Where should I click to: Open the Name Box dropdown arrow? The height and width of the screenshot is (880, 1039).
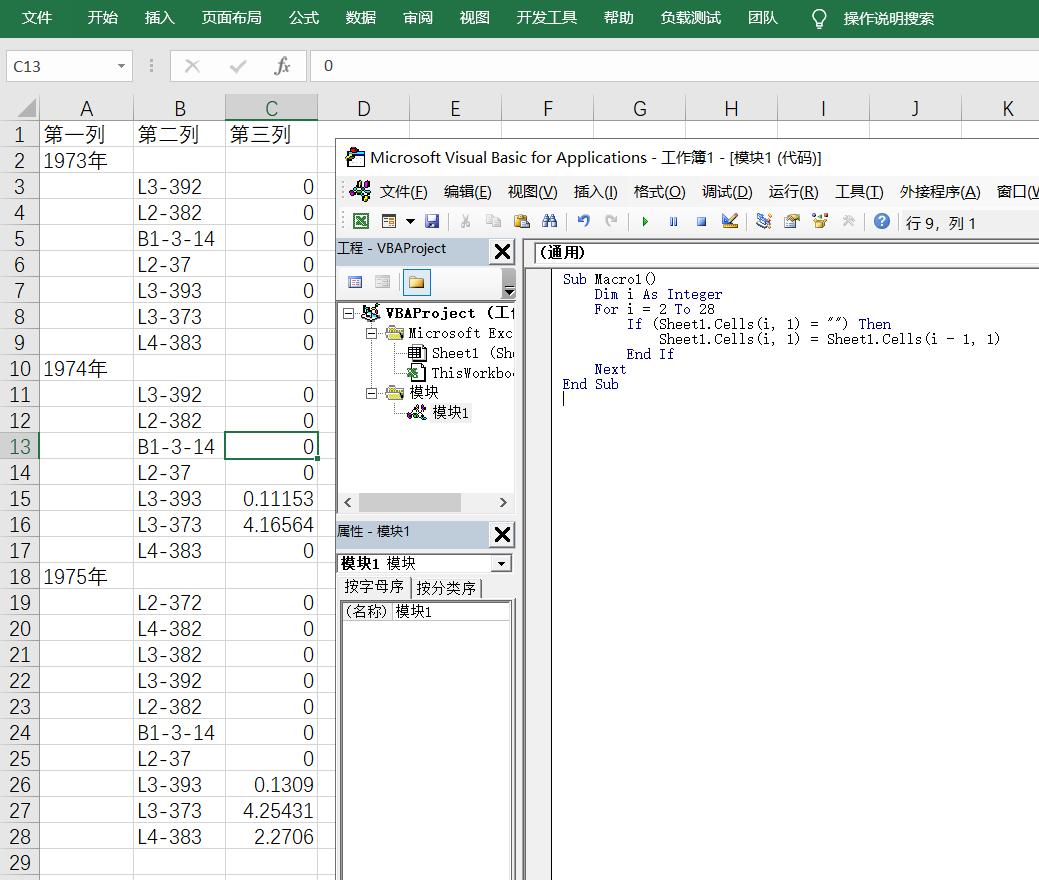tap(121, 67)
